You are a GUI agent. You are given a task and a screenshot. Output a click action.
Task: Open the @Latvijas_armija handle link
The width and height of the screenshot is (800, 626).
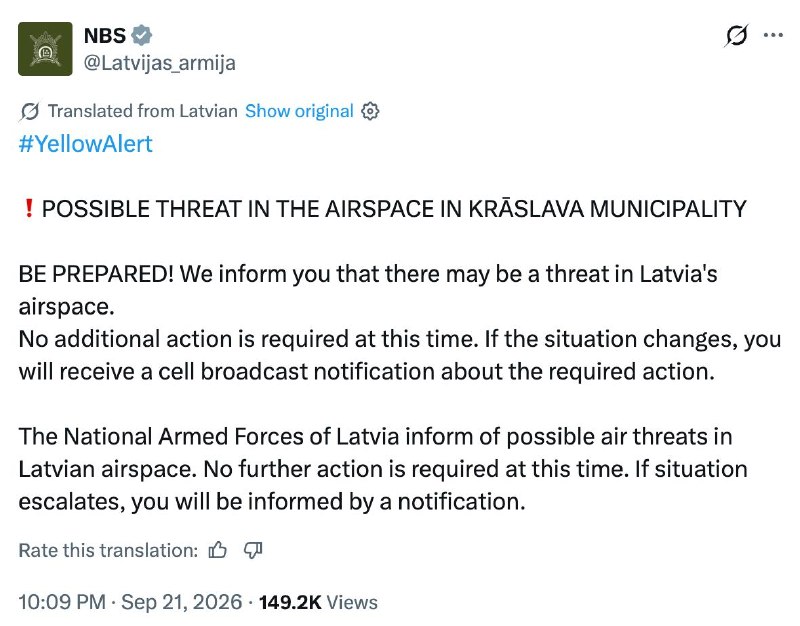[159, 63]
